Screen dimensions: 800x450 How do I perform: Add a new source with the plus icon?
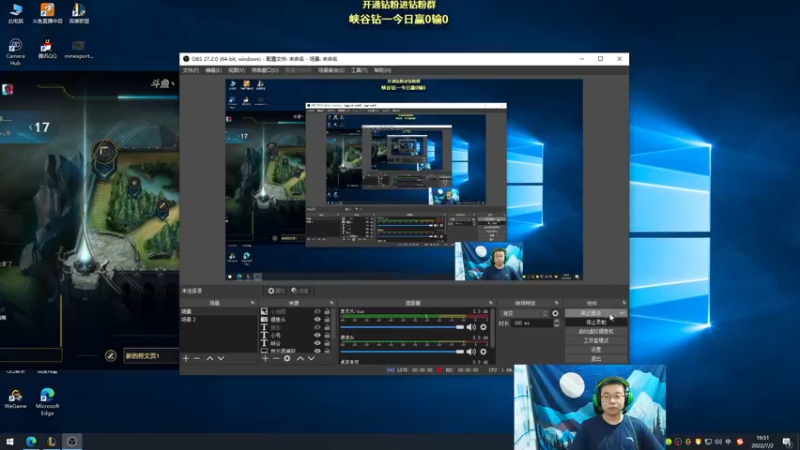(265, 358)
